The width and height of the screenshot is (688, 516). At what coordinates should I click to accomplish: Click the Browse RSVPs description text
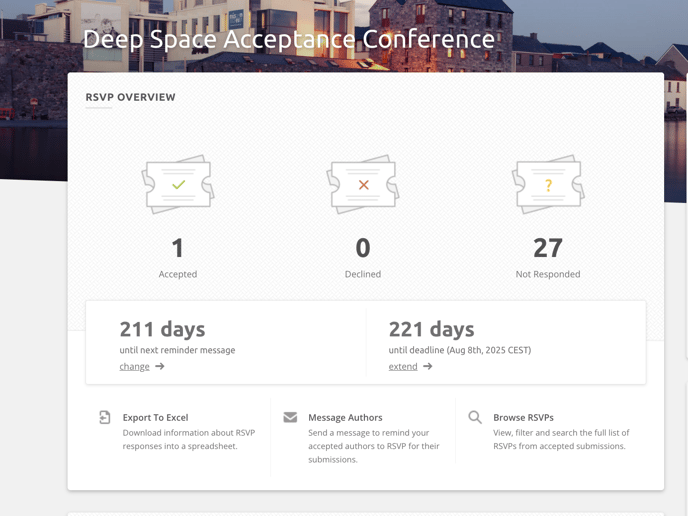point(561,439)
